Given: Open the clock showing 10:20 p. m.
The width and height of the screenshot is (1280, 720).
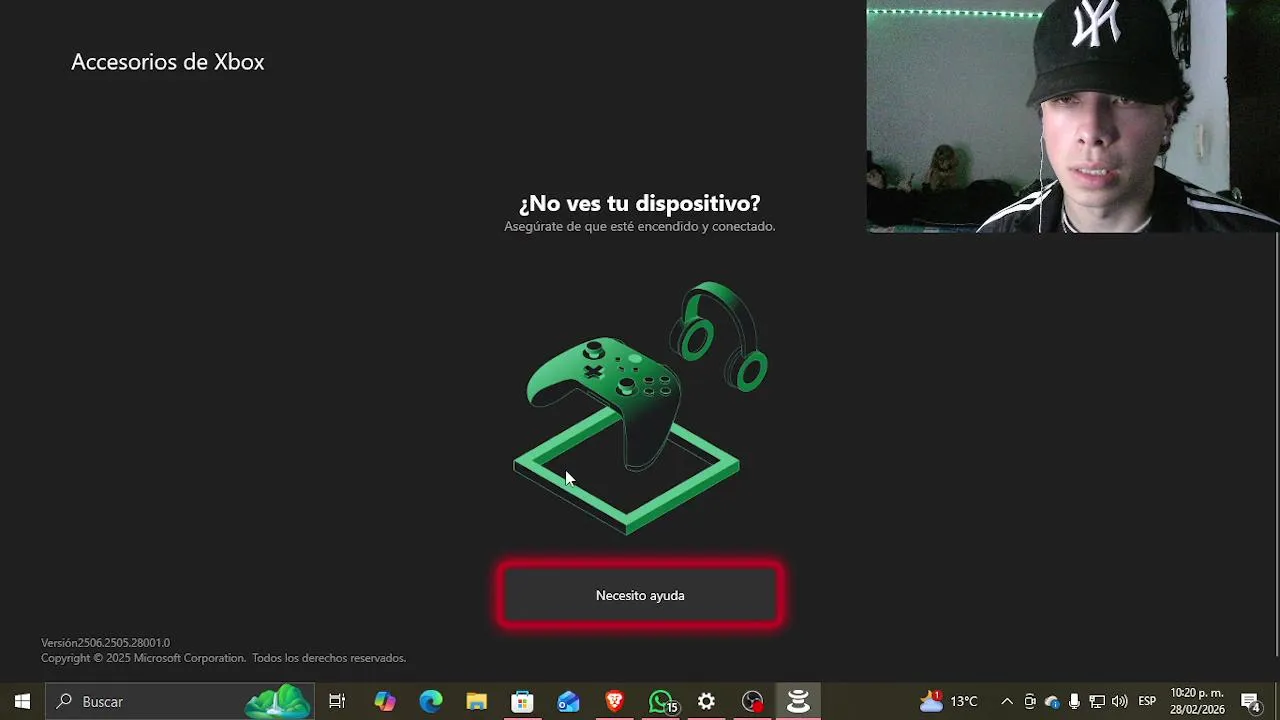Looking at the screenshot, I should pyautogui.click(x=1197, y=701).
